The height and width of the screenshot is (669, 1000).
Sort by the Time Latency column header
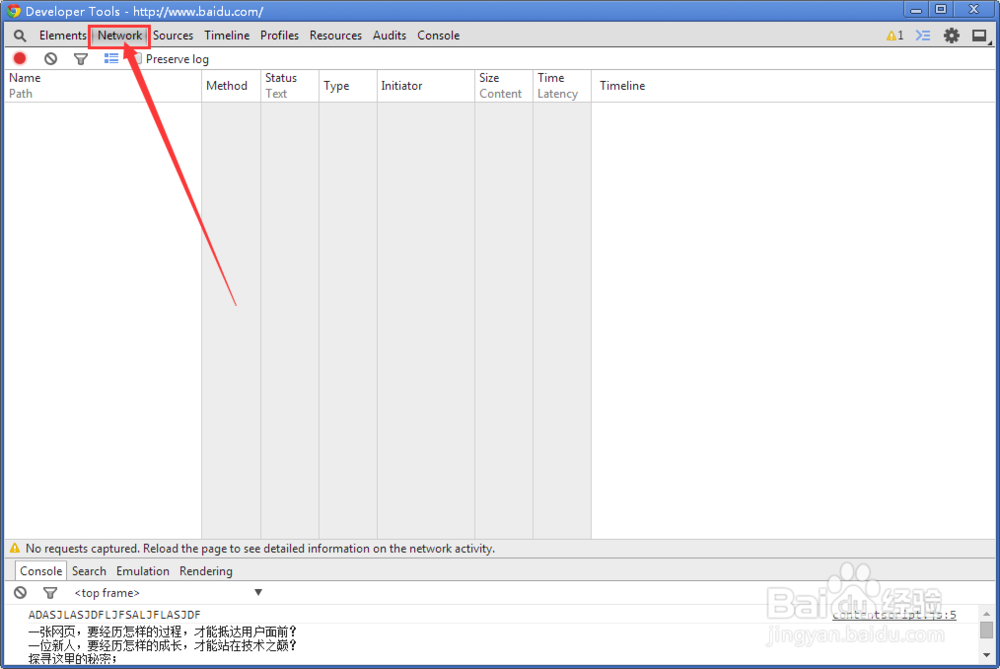(562, 85)
